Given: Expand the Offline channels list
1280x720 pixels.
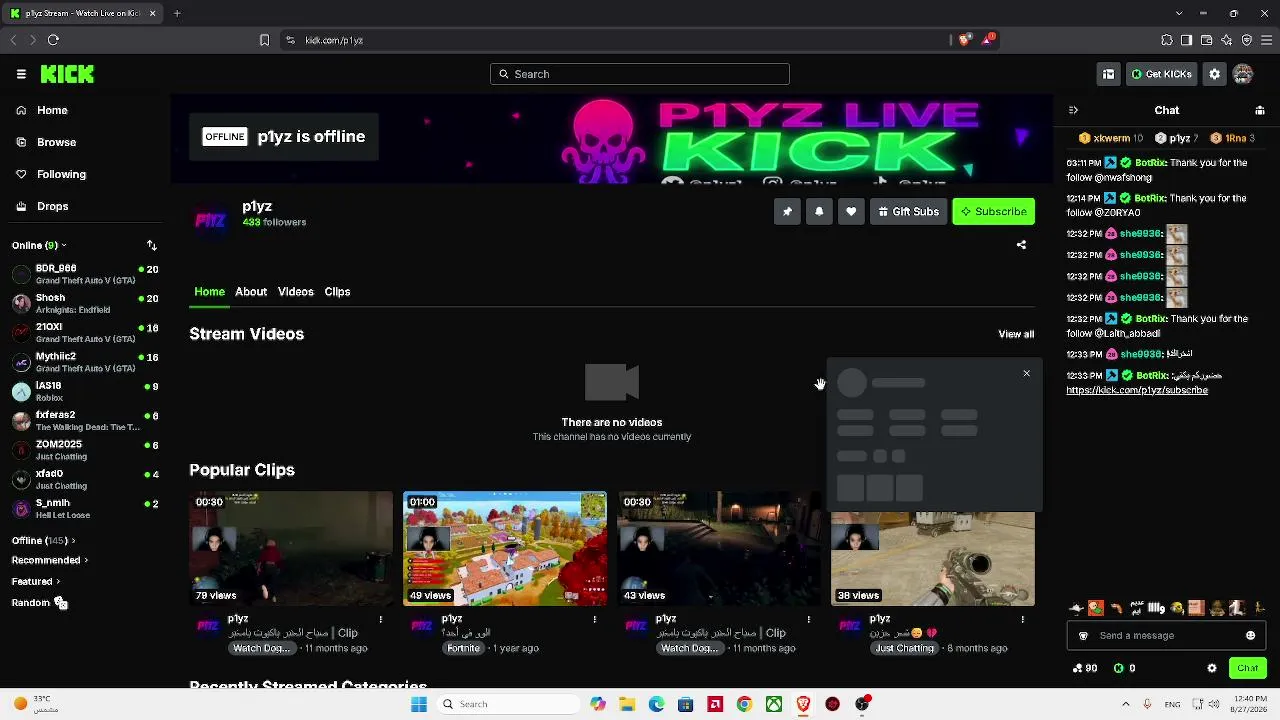Looking at the screenshot, I should coord(43,541).
